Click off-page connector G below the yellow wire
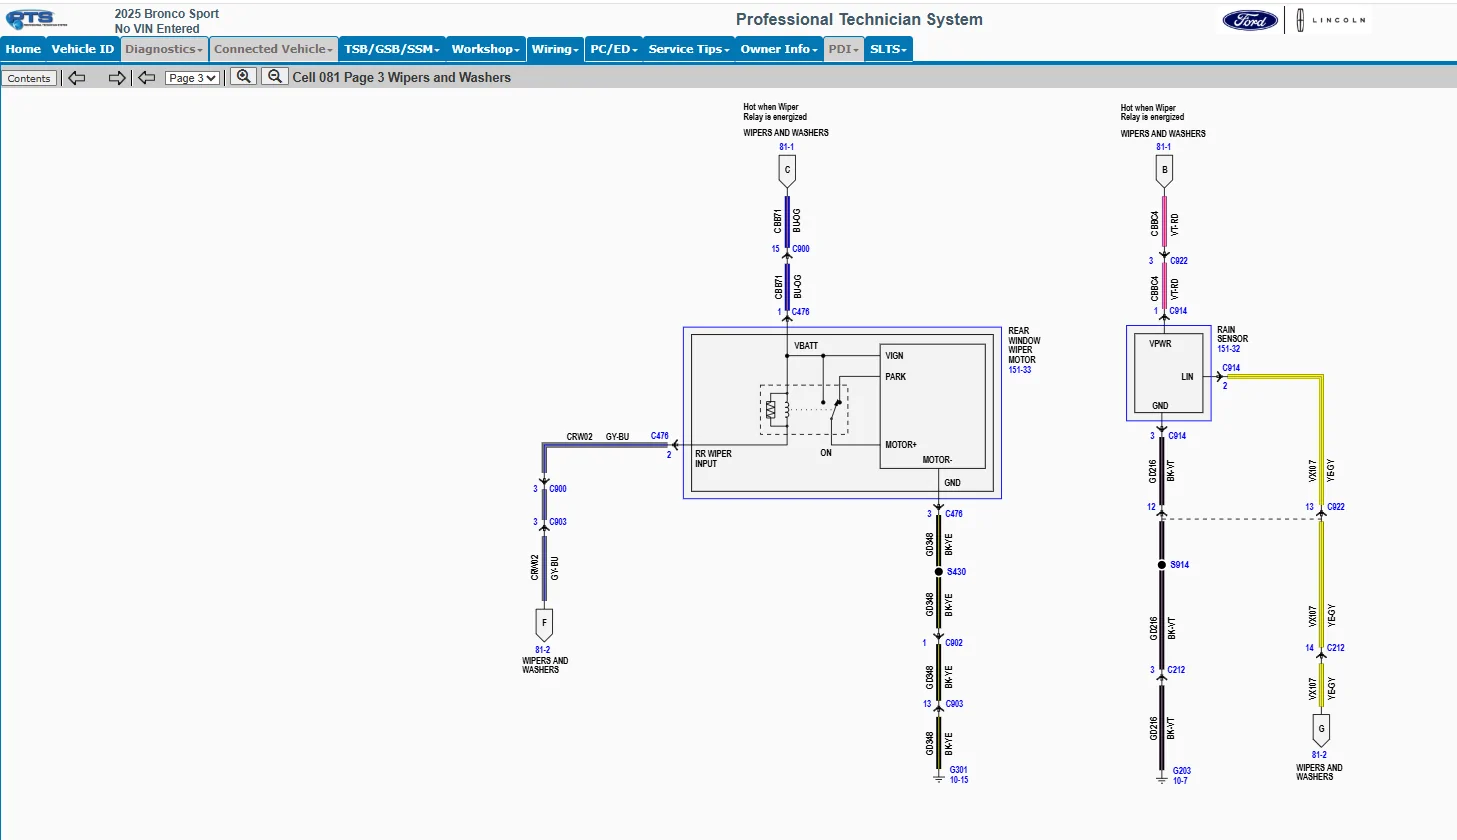The width and height of the screenshot is (1457, 840). click(x=1321, y=729)
